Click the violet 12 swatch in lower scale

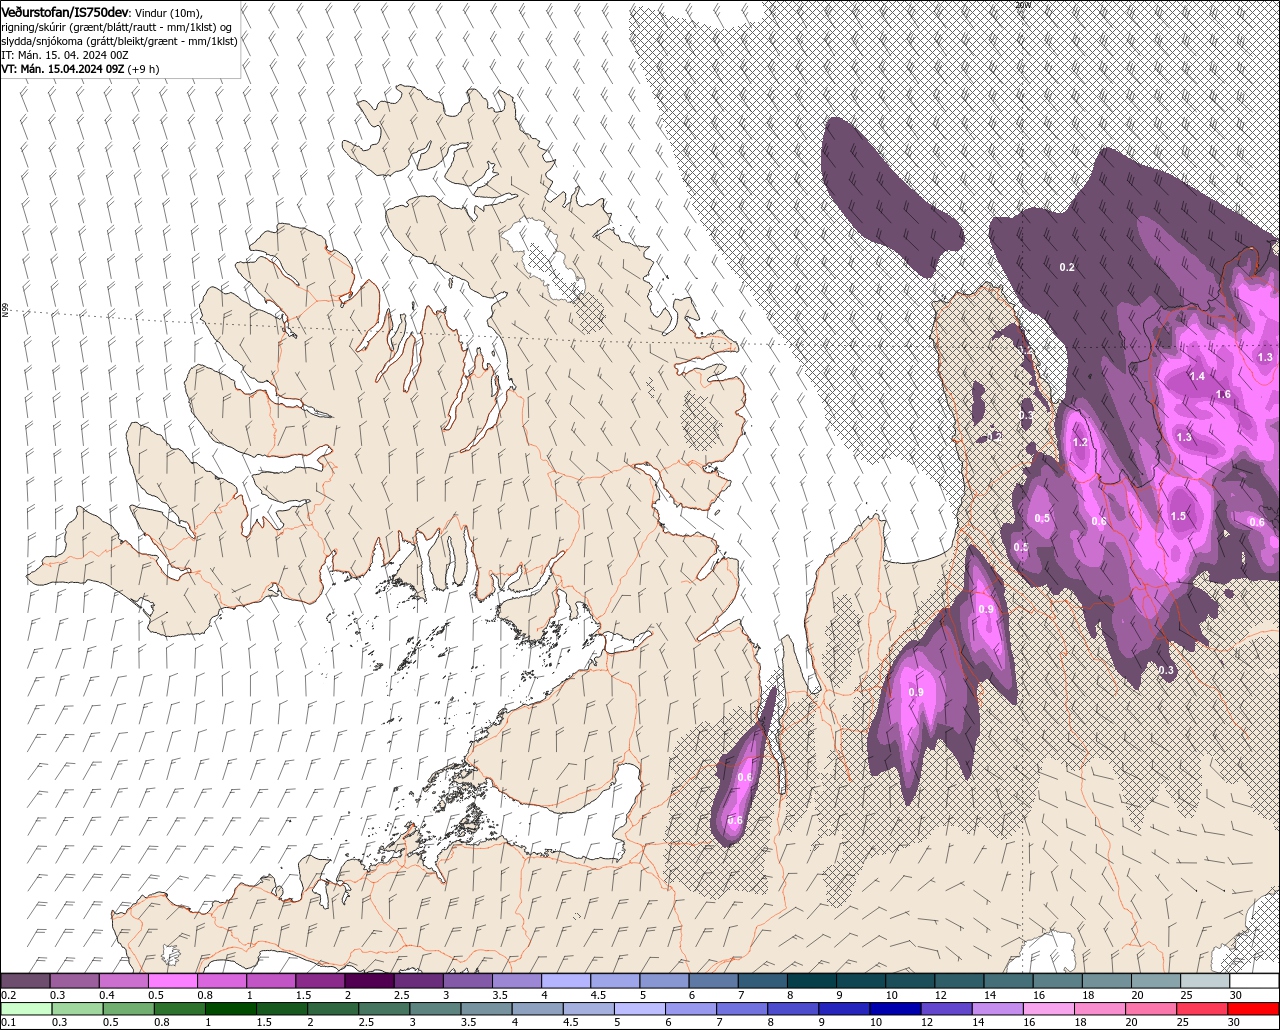click(x=946, y=1008)
